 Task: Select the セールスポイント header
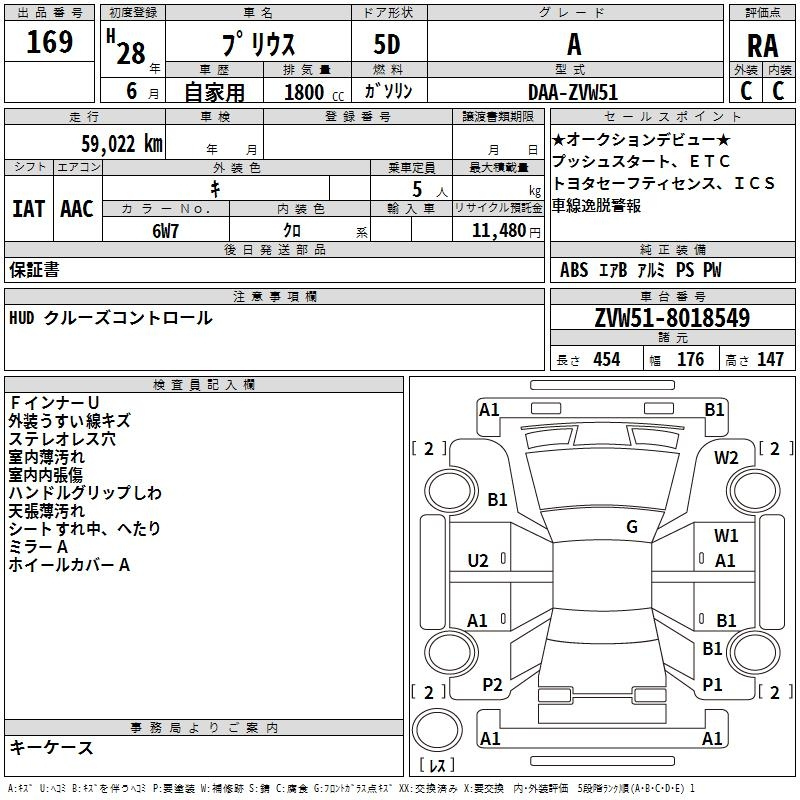point(672,116)
